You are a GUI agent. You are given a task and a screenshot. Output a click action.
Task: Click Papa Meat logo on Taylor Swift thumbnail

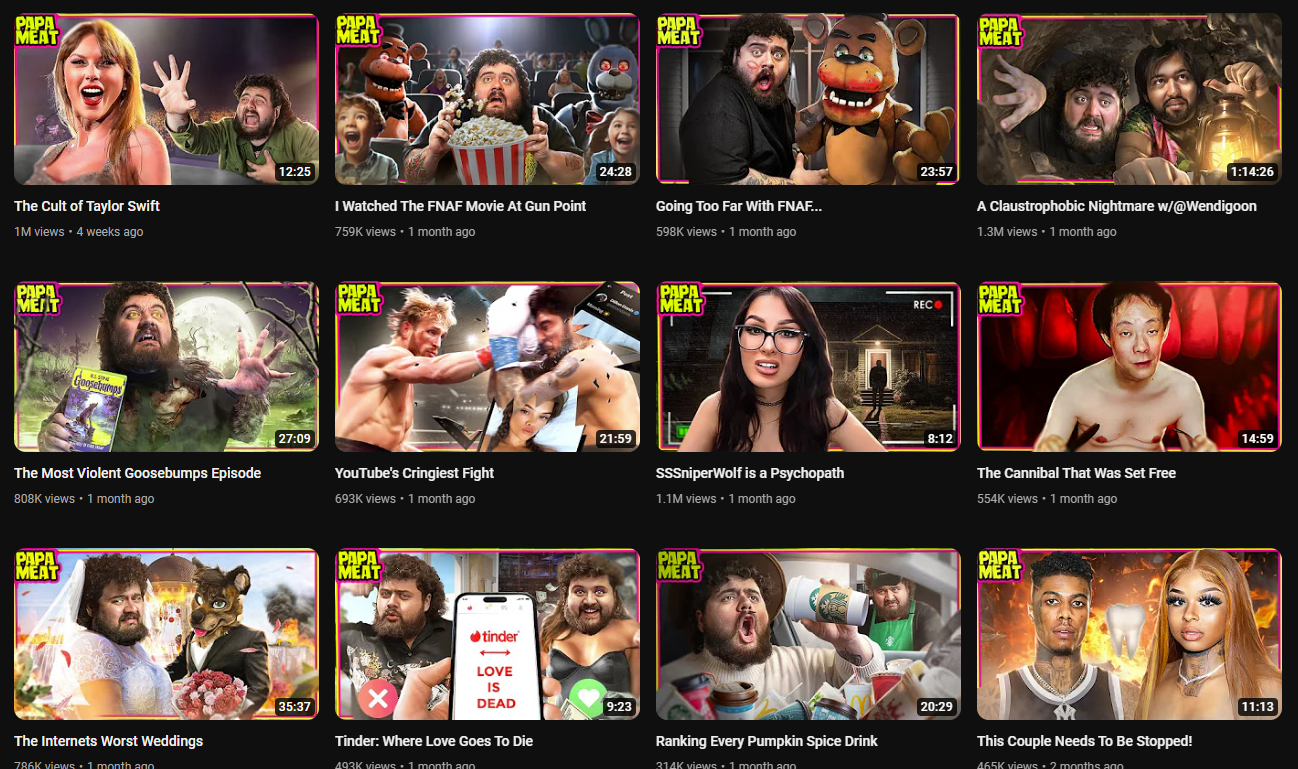[x=36, y=31]
